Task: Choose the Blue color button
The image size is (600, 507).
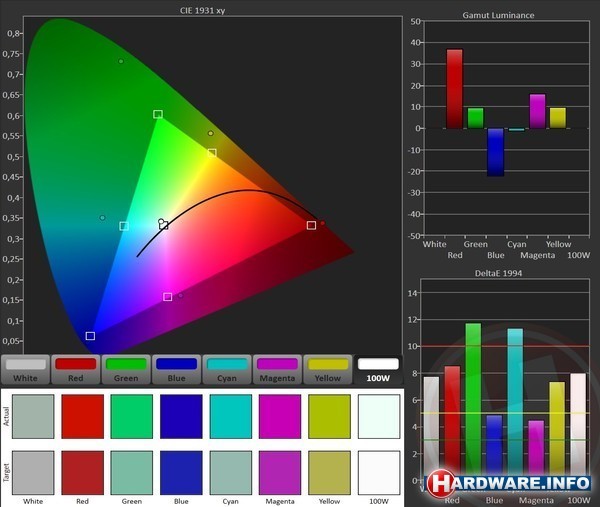Action: pyautogui.click(x=176, y=370)
